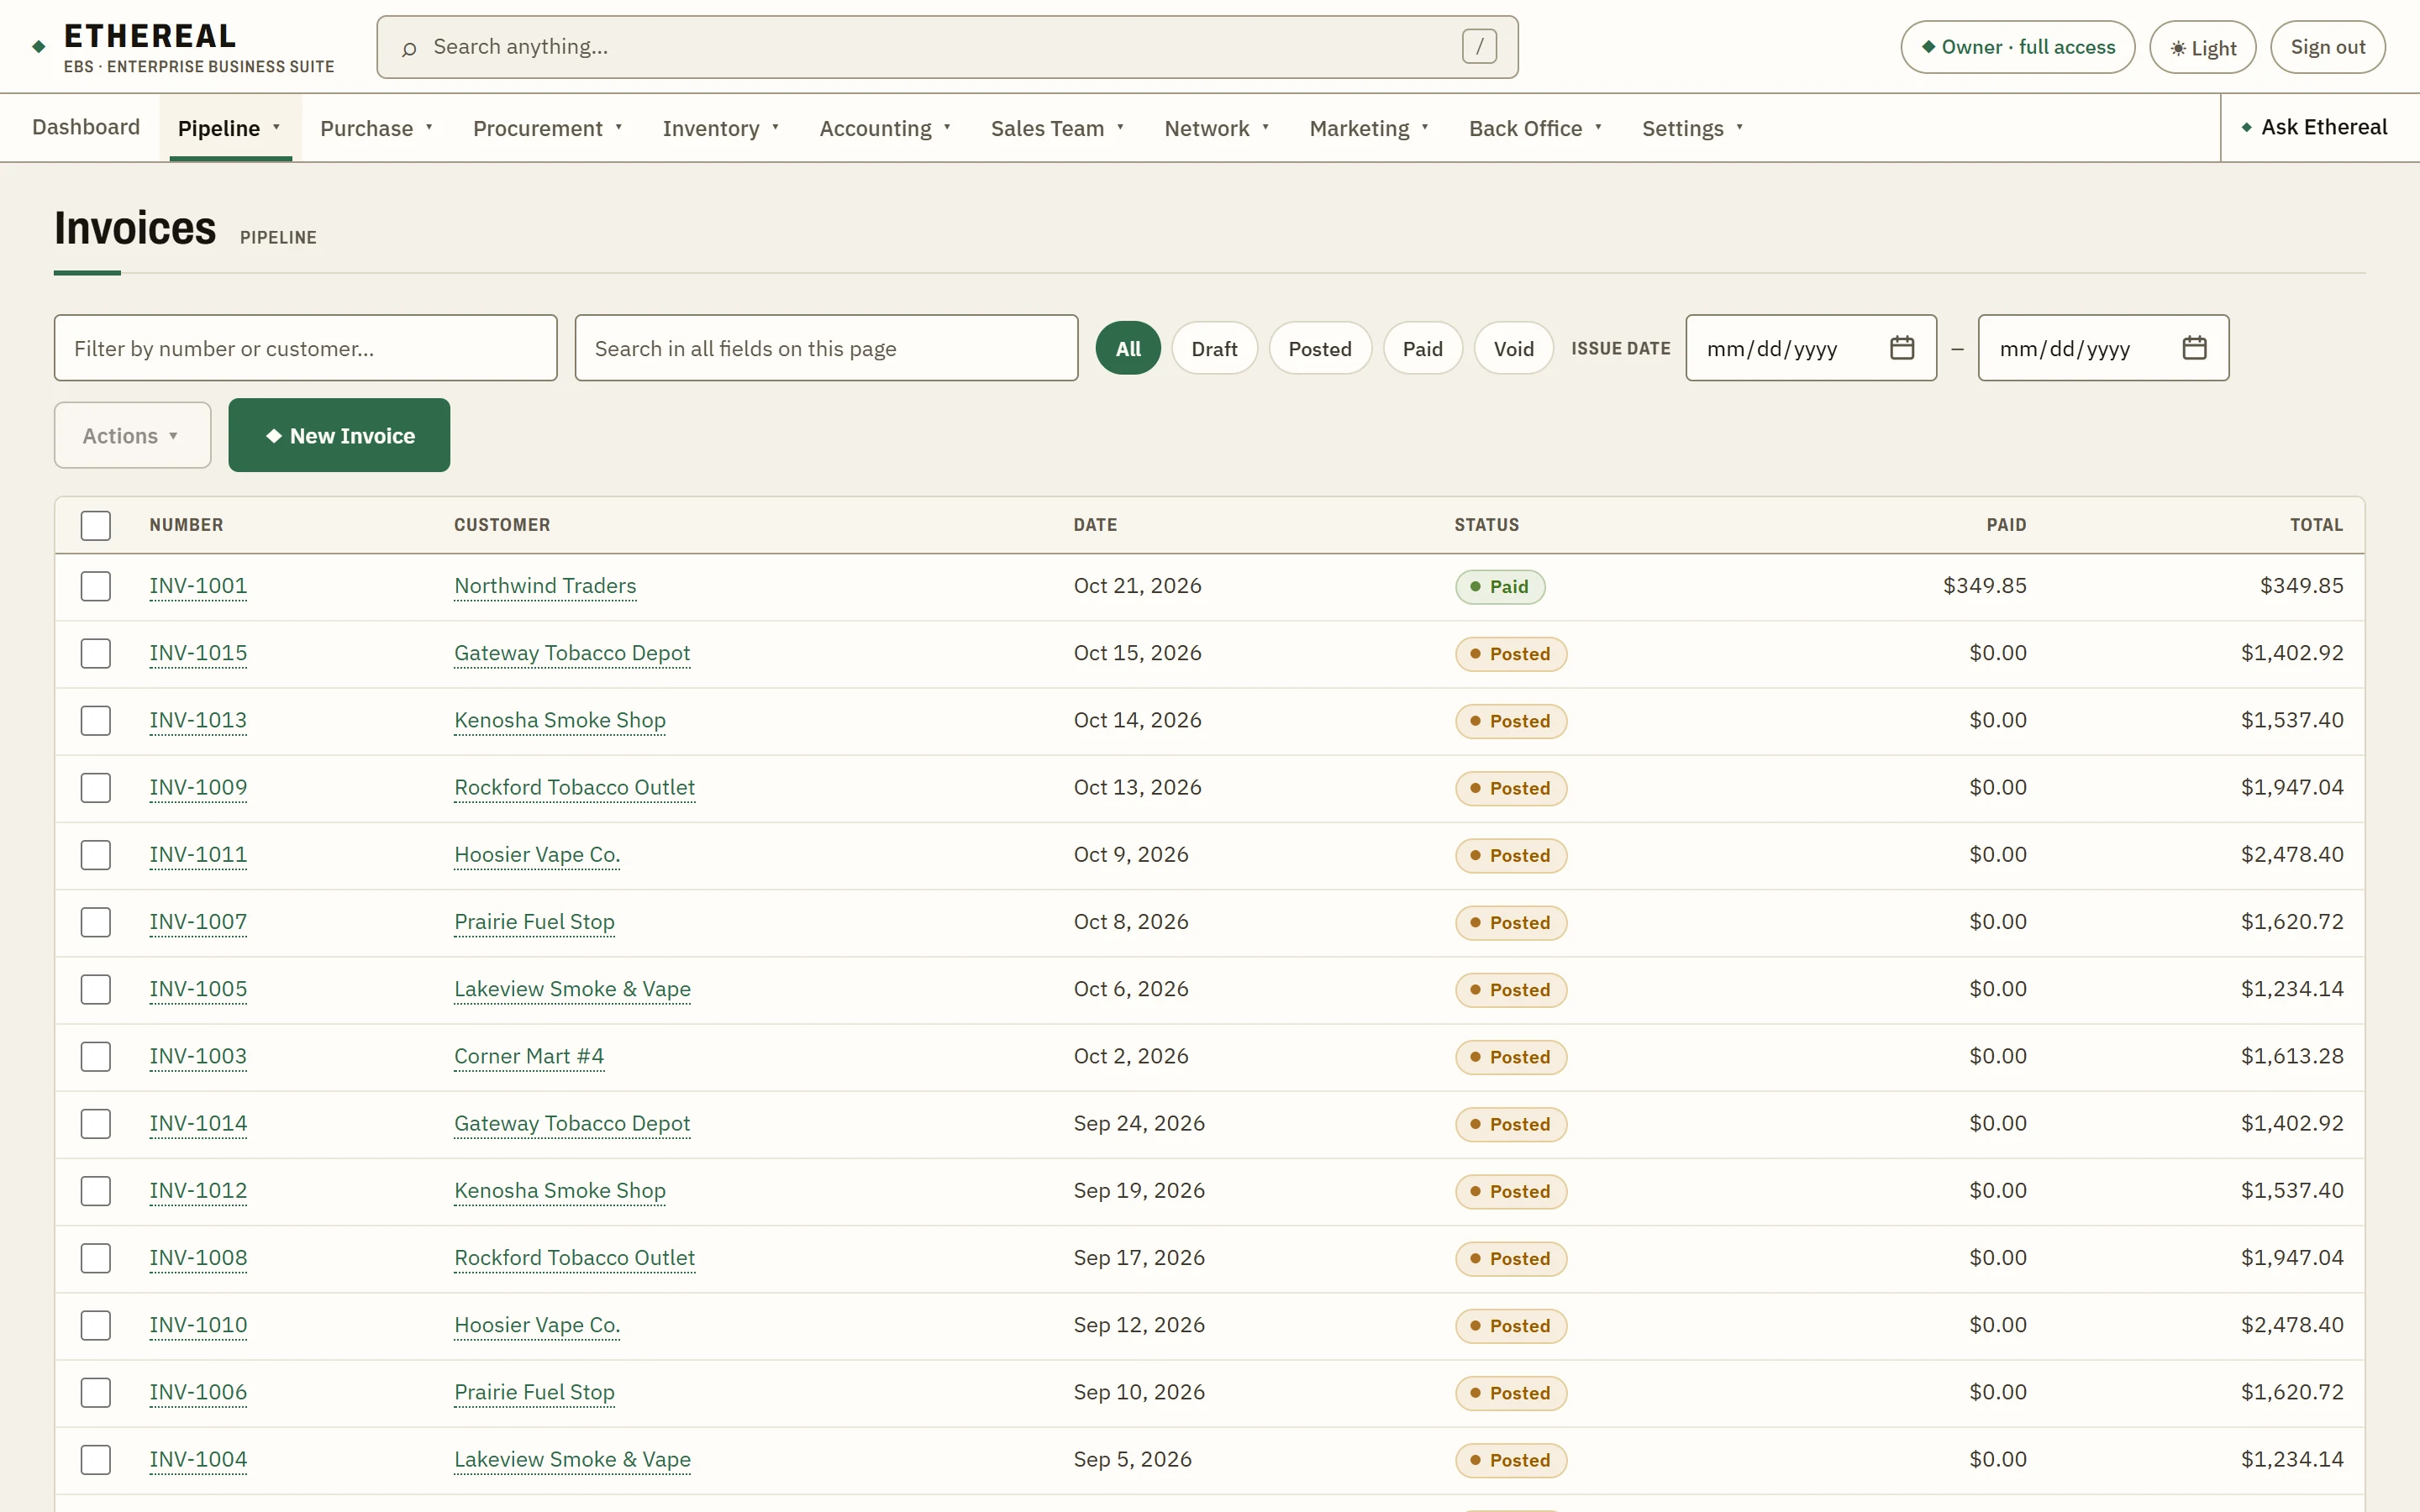Open the Procurement dropdown
Viewport: 2420px width, 1512px height.
[548, 128]
